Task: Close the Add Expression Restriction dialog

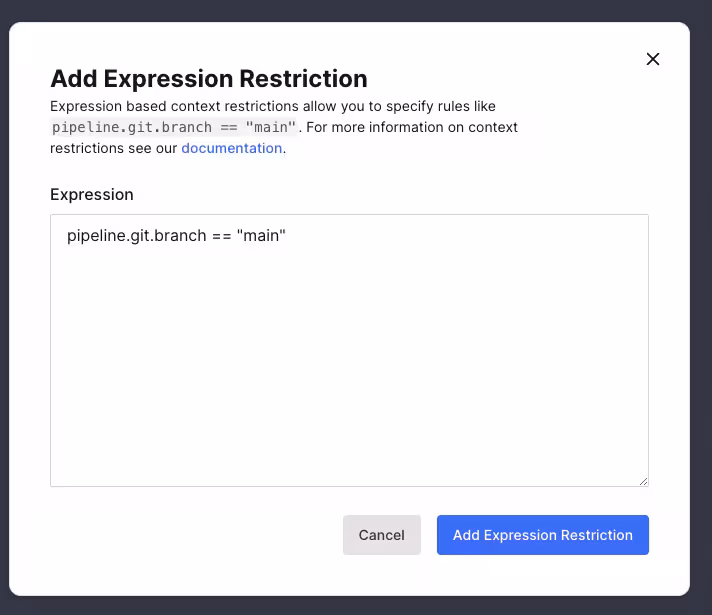Action: pos(653,59)
